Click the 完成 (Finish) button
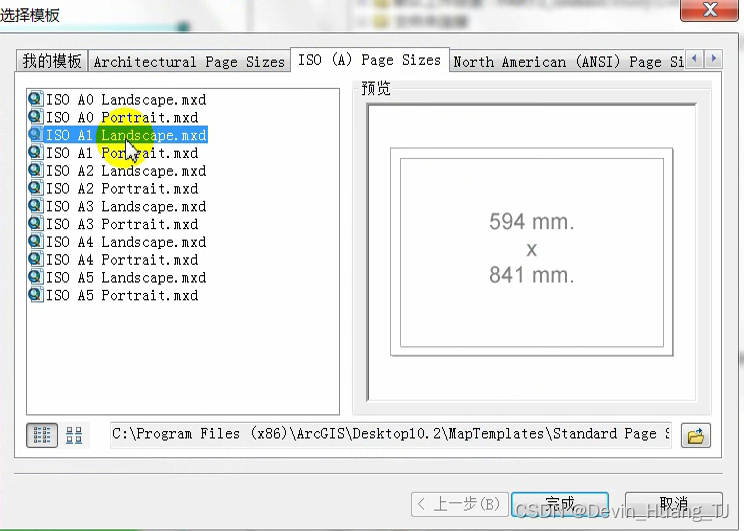This screenshot has height=531, width=744. pos(560,504)
